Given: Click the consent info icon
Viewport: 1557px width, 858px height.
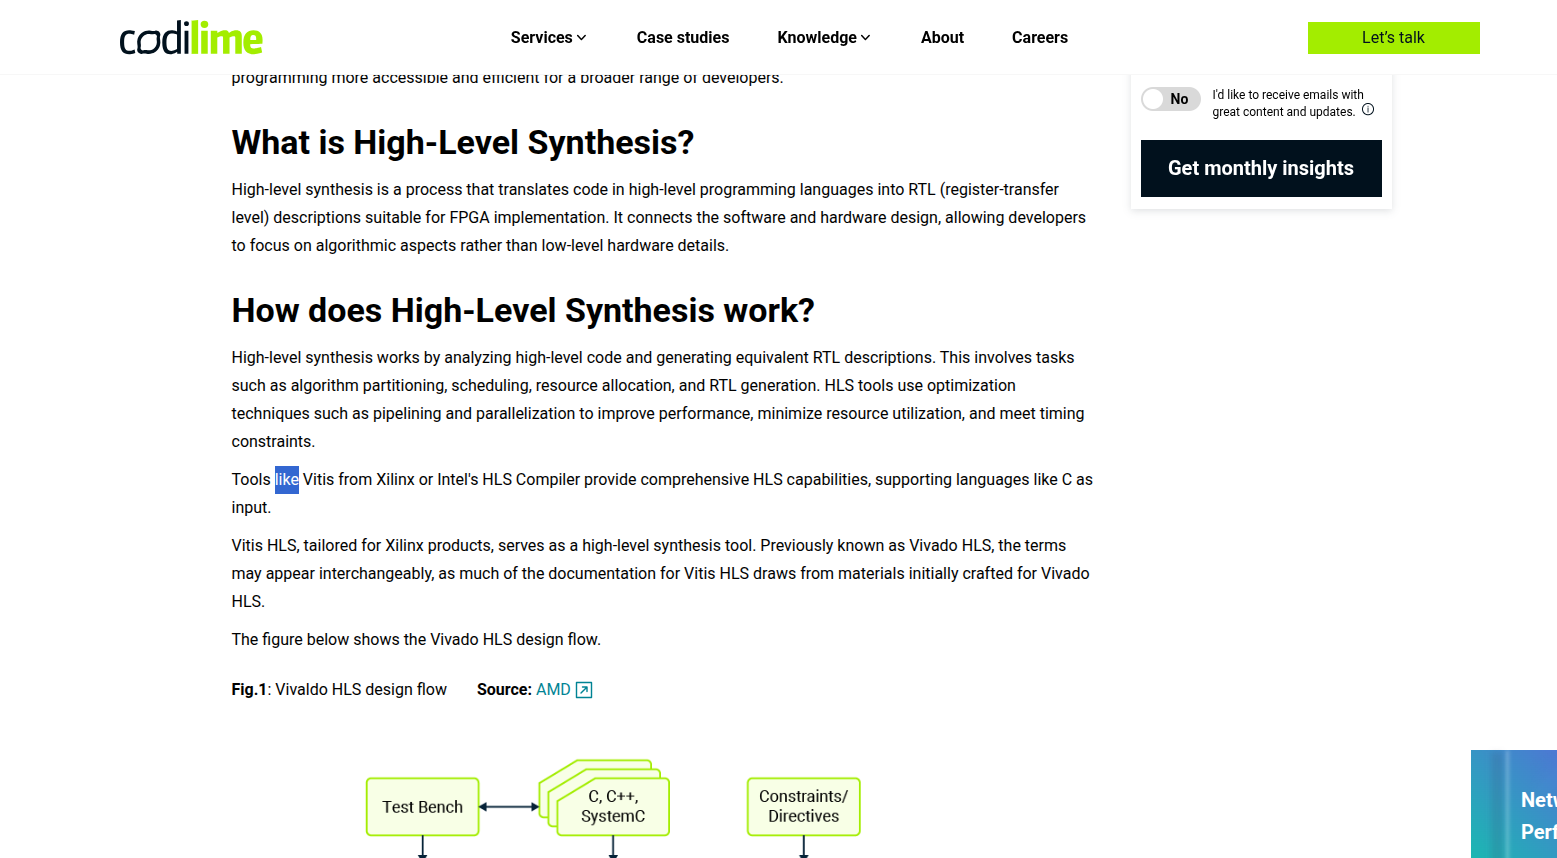Looking at the screenshot, I should [x=1368, y=110].
